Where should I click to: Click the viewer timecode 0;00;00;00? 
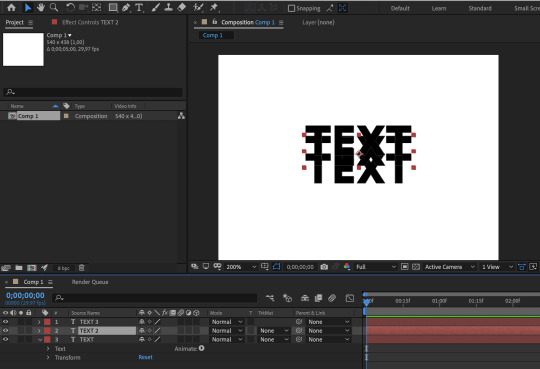click(300, 267)
